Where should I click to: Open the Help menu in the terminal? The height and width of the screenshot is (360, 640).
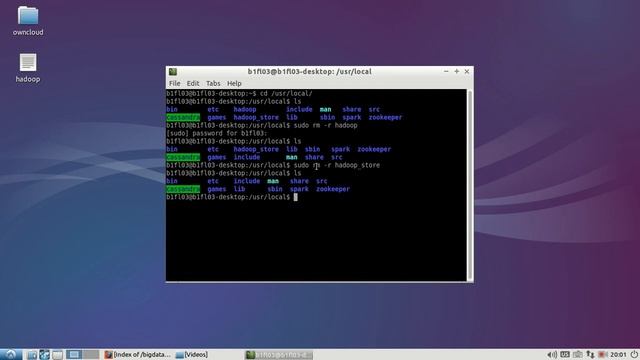(234, 83)
